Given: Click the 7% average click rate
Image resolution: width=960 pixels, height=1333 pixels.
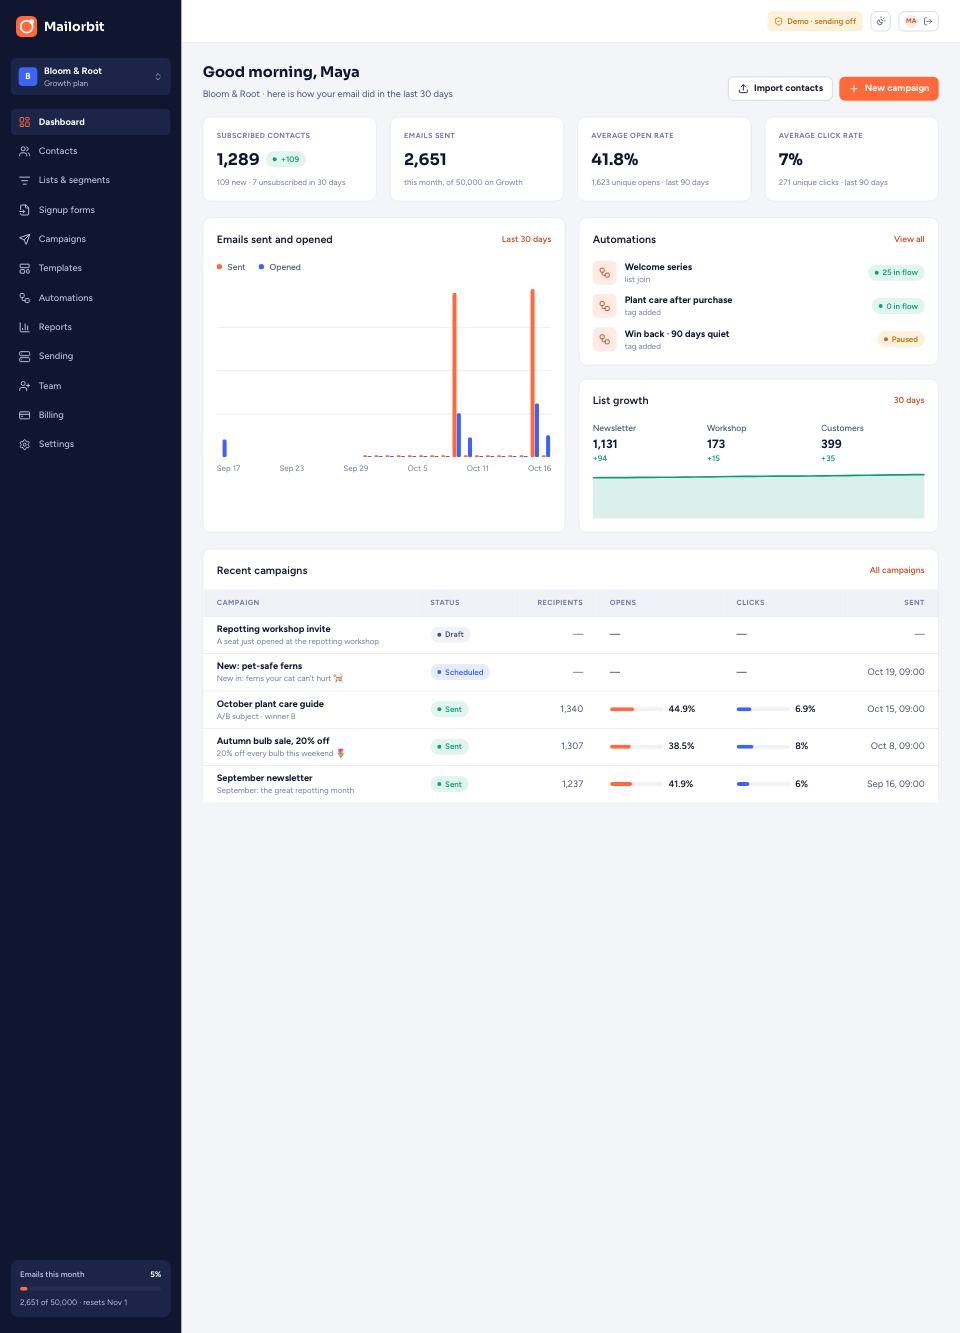Looking at the screenshot, I should 790,159.
